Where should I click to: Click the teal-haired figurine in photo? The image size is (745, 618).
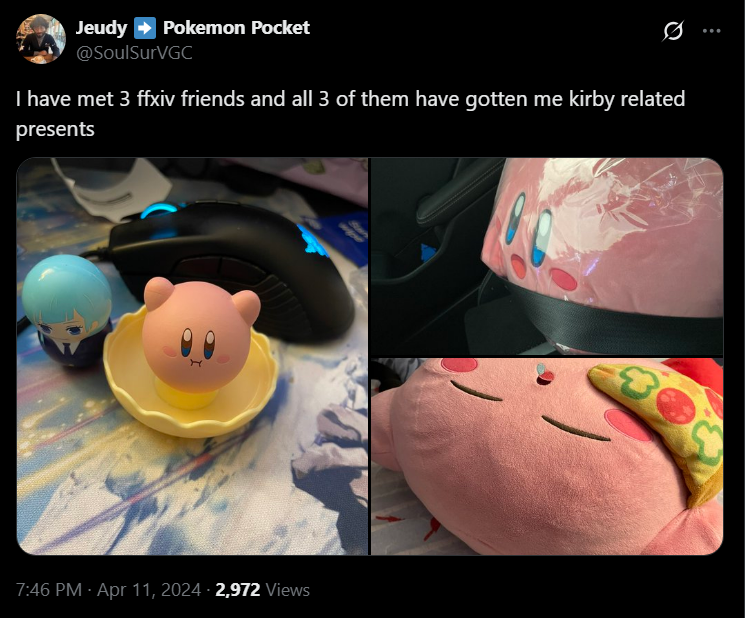tap(66, 311)
